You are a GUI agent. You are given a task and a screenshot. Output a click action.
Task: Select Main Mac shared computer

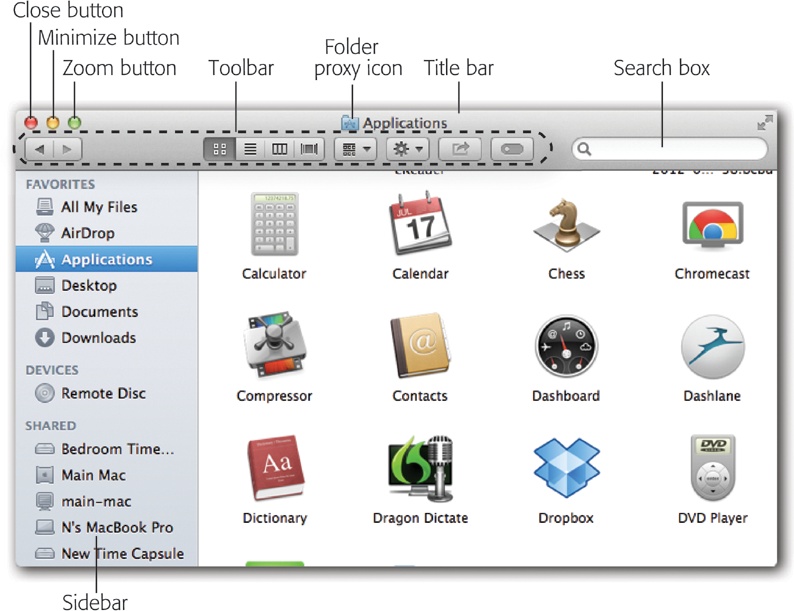pos(107,475)
